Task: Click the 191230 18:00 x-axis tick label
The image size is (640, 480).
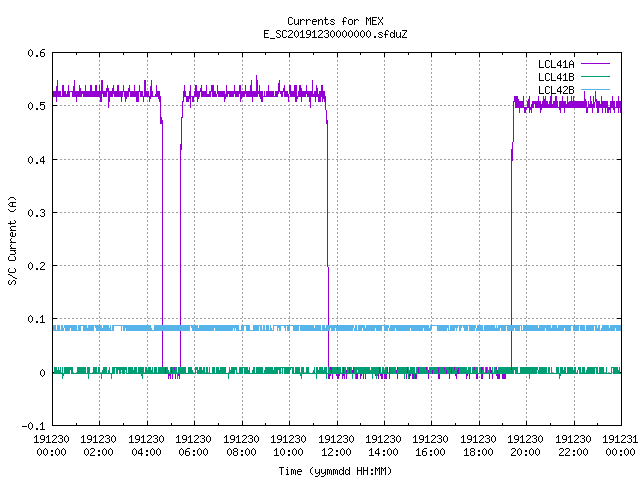Action: click(478, 446)
